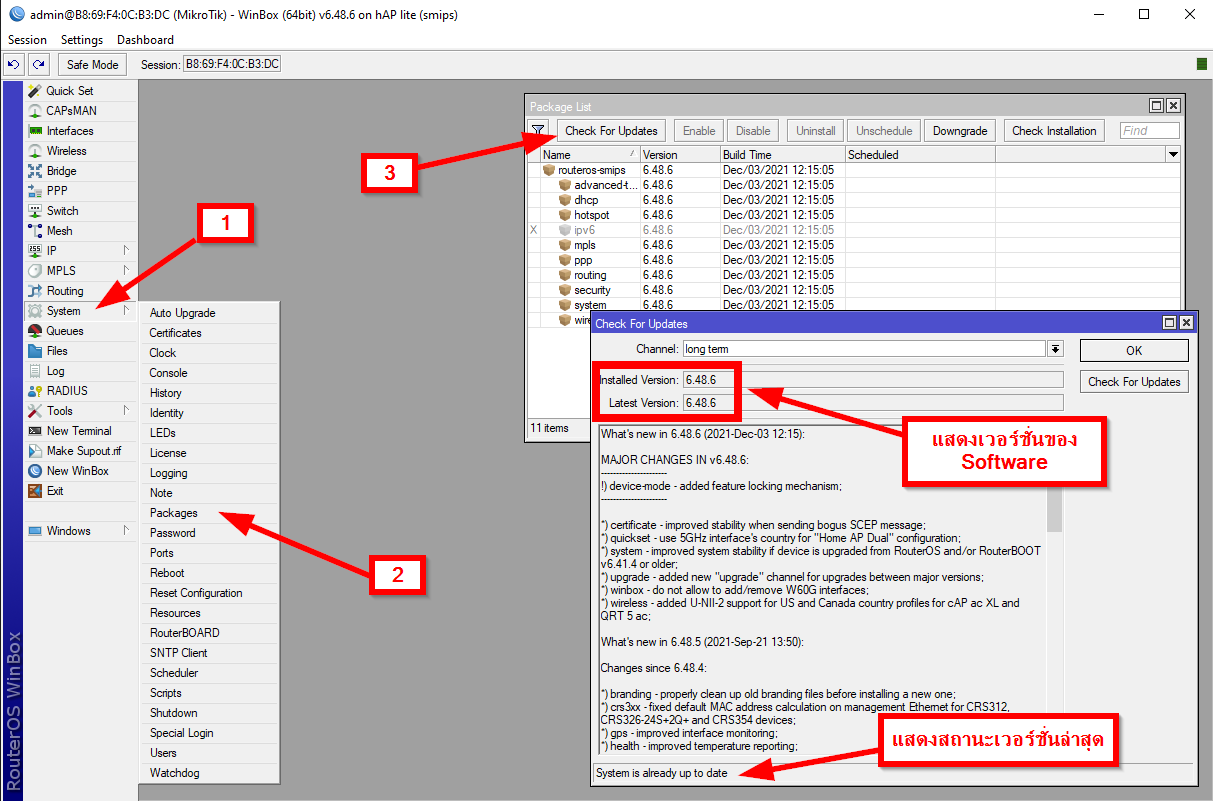1213x801 pixels.
Task: Open the column chooser dropdown in Package List
Action: pos(1173,155)
